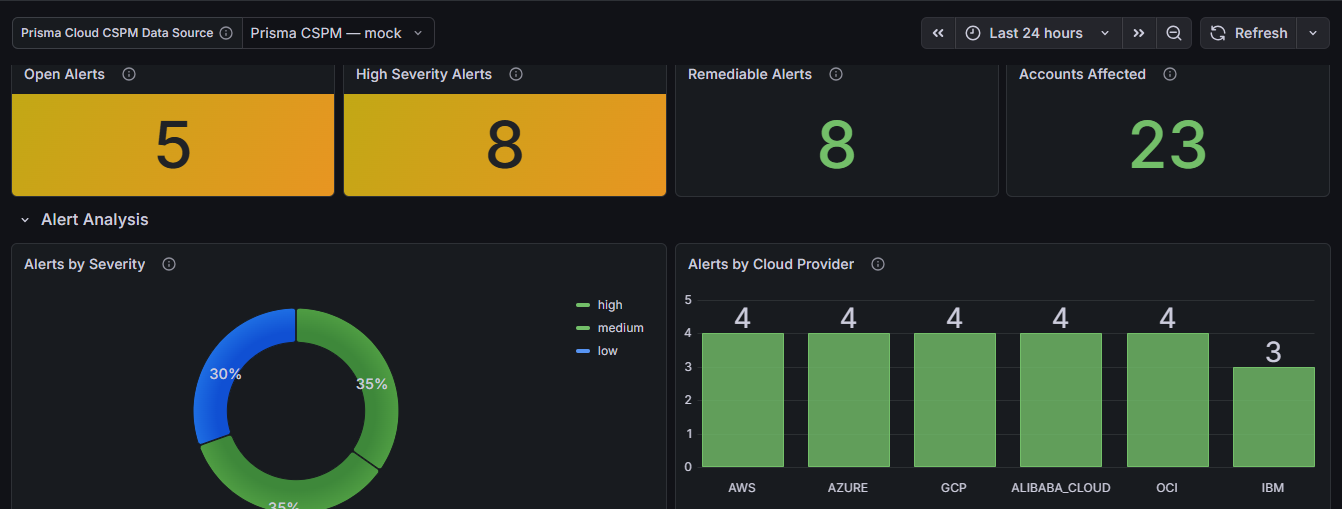Click the AWS bar in chart

tap(742, 400)
